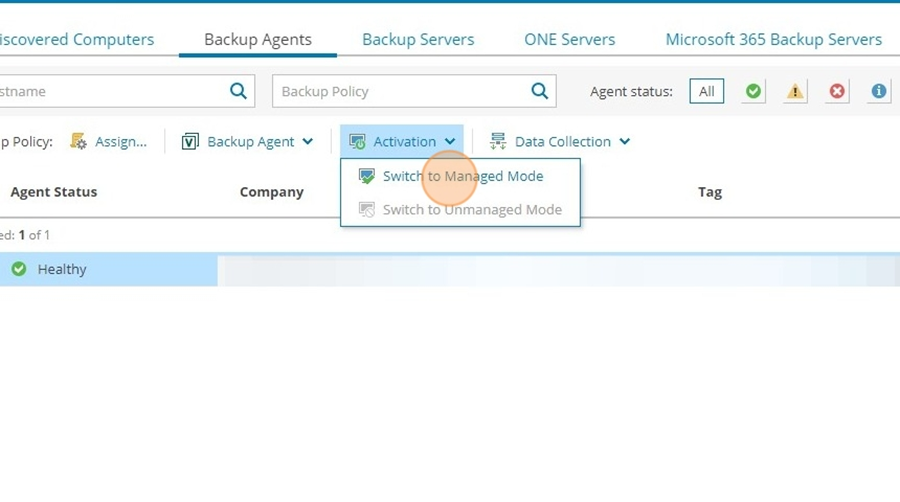Click the Backup Policy search magnifier icon

(540, 91)
